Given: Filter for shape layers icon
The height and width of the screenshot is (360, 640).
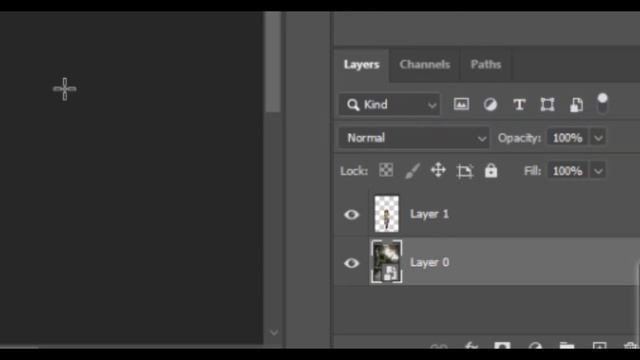Looking at the screenshot, I should 547,104.
